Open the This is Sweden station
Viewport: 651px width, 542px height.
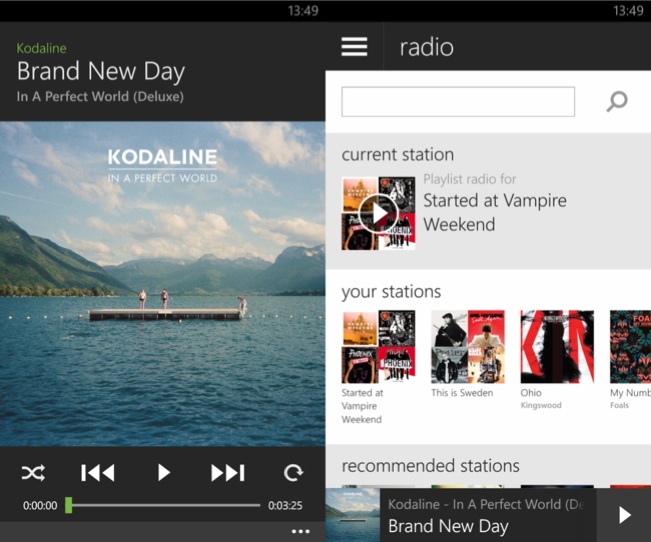(x=467, y=354)
